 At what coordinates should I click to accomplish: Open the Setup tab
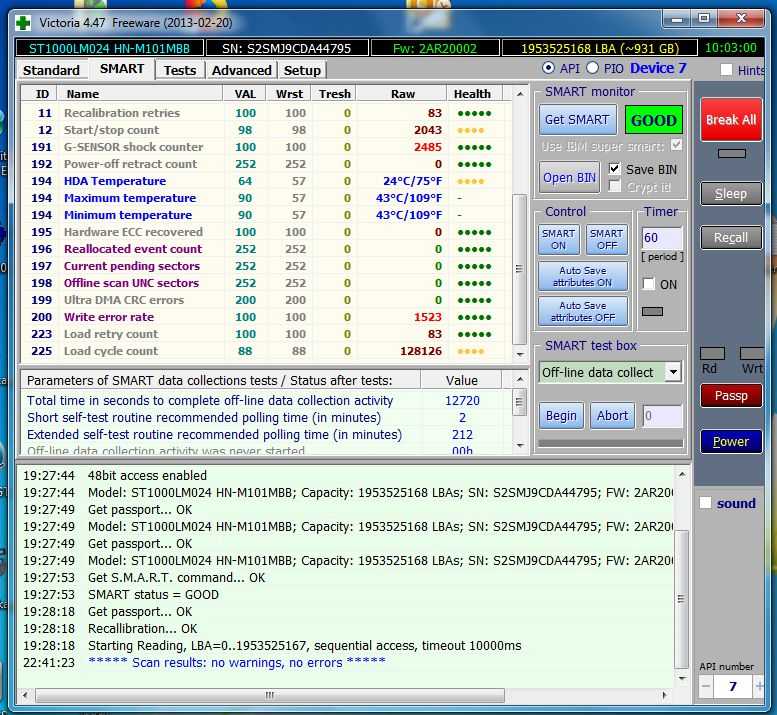coord(302,70)
